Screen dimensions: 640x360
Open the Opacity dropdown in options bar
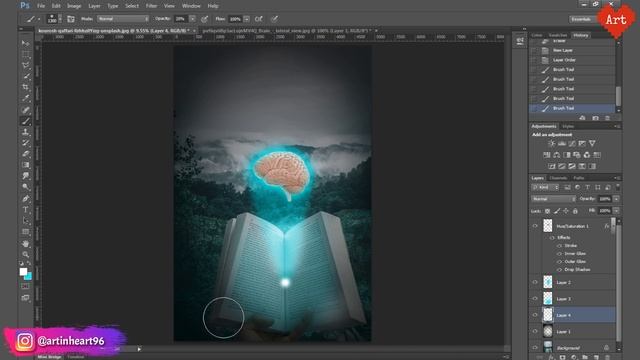click(x=192, y=19)
